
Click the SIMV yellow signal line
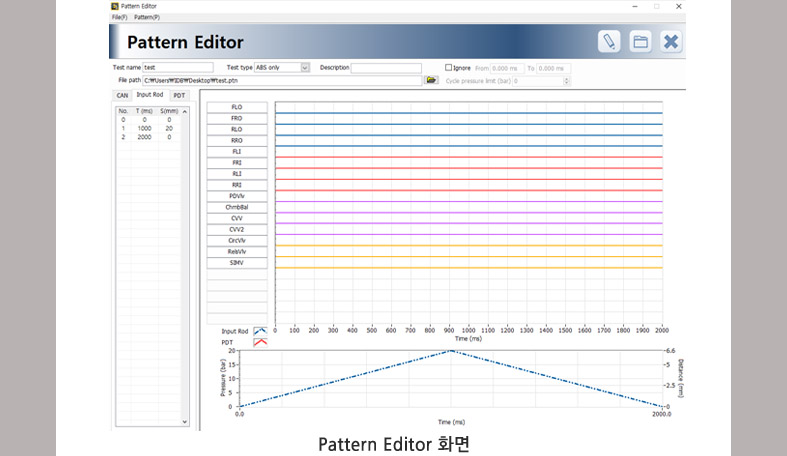tap(469, 268)
